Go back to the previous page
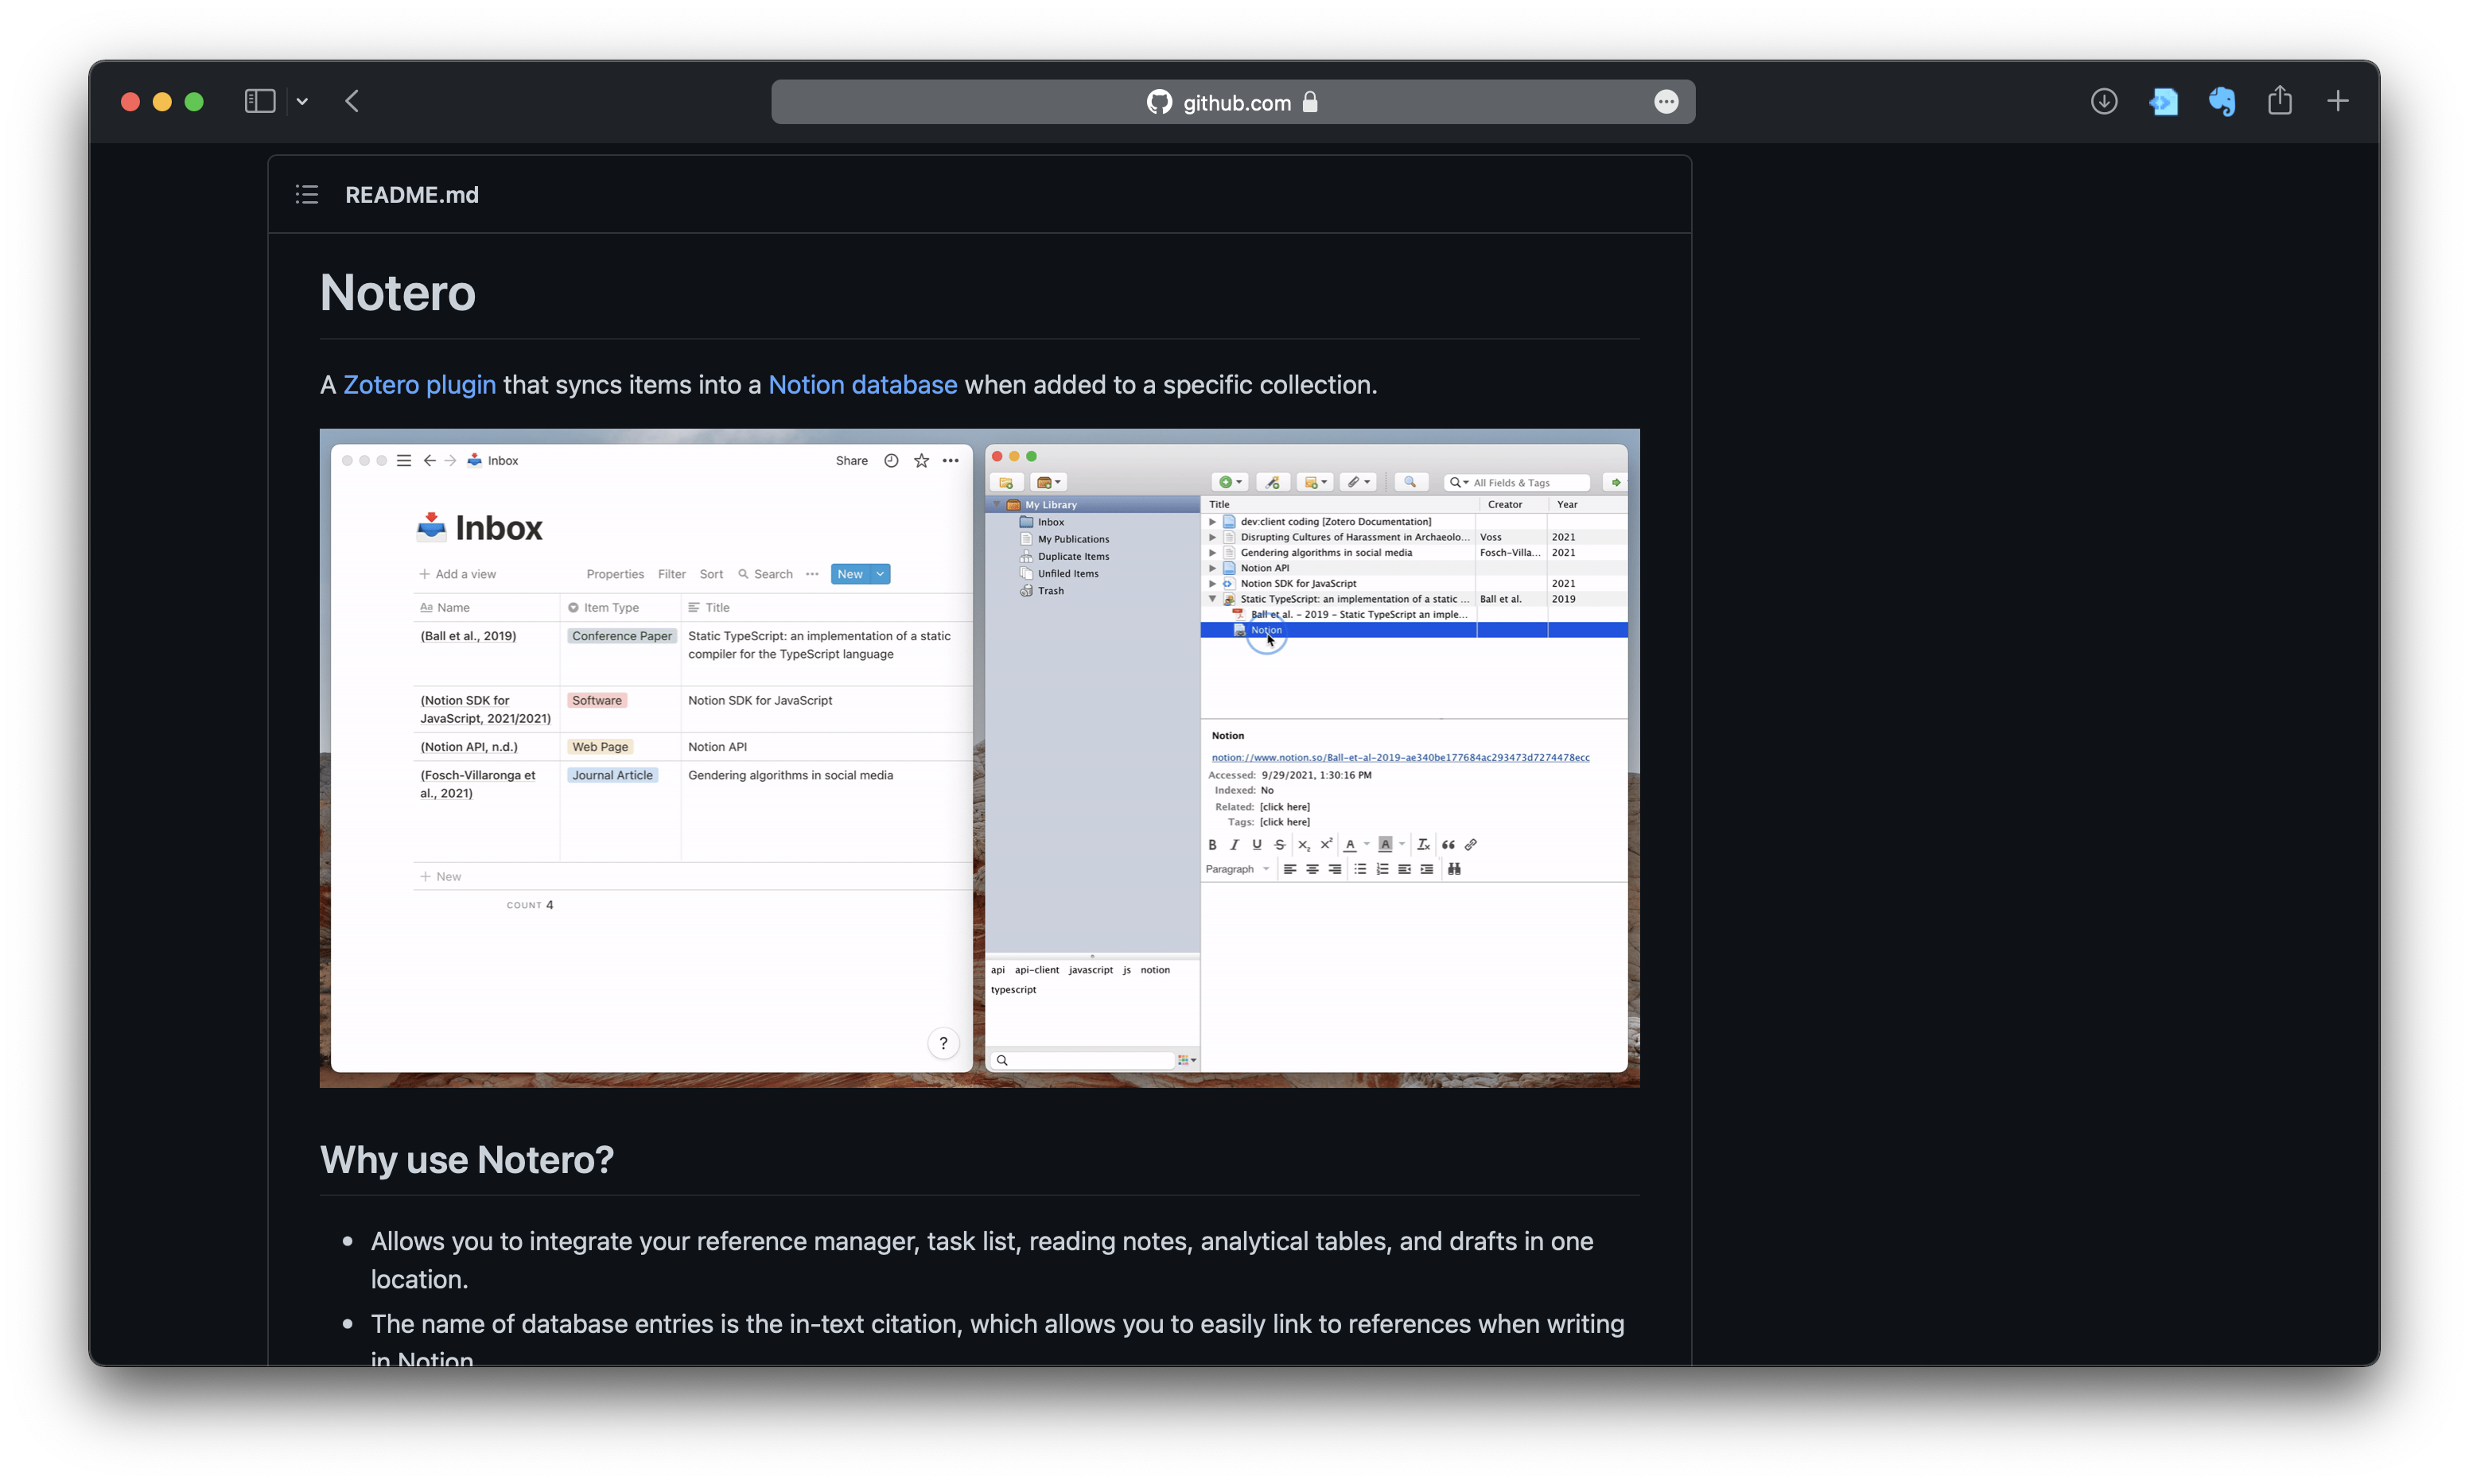This screenshot has height=1484, width=2469. (x=352, y=101)
